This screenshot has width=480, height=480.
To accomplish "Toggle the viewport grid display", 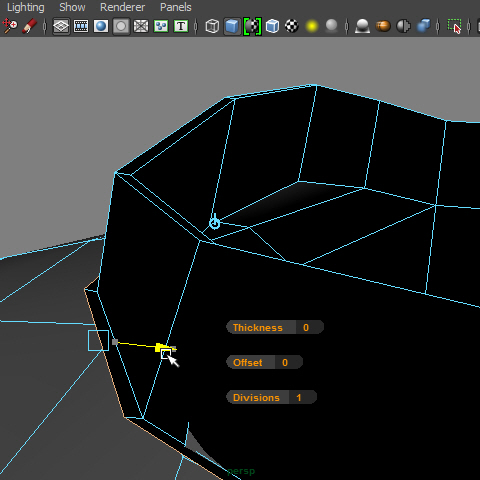I will click(61, 26).
